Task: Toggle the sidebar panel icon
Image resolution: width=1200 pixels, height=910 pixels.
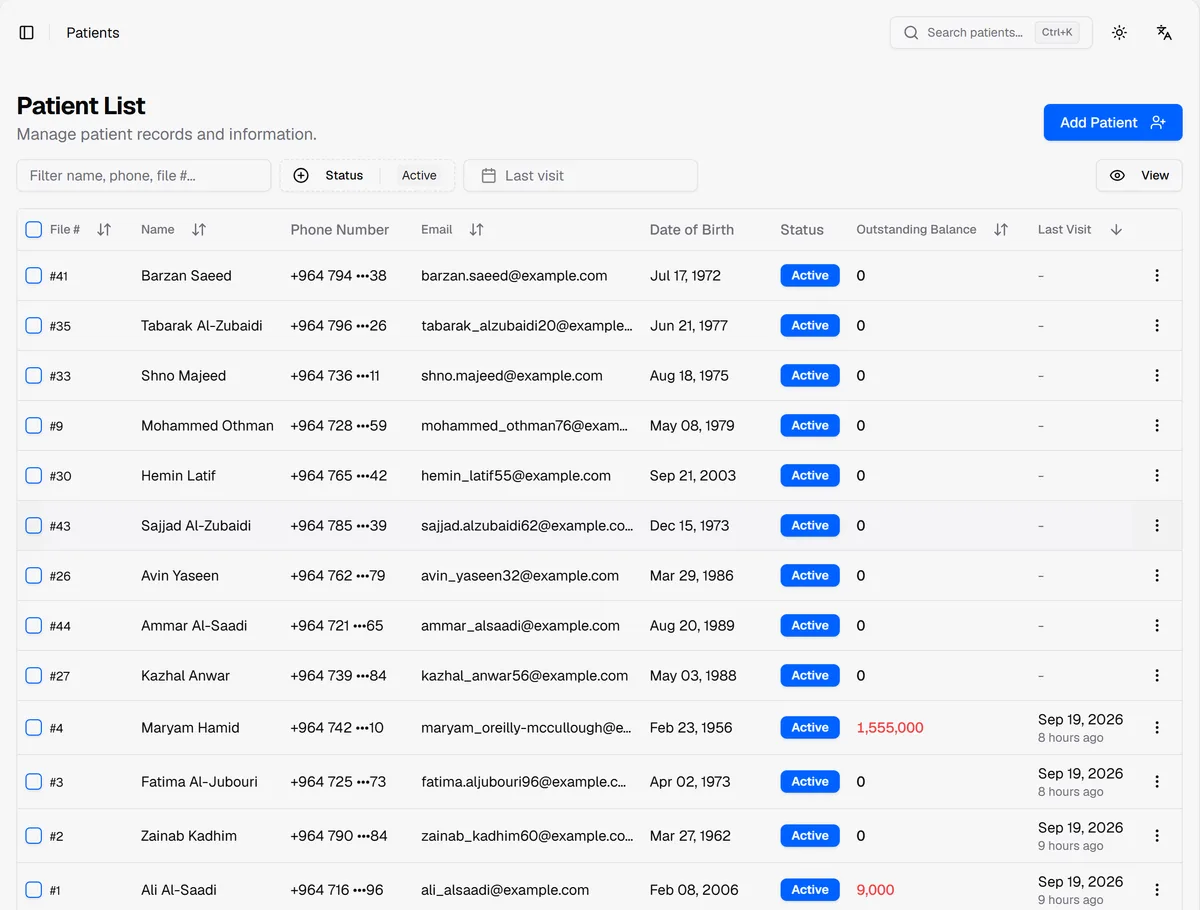Action: coord(27,33)
